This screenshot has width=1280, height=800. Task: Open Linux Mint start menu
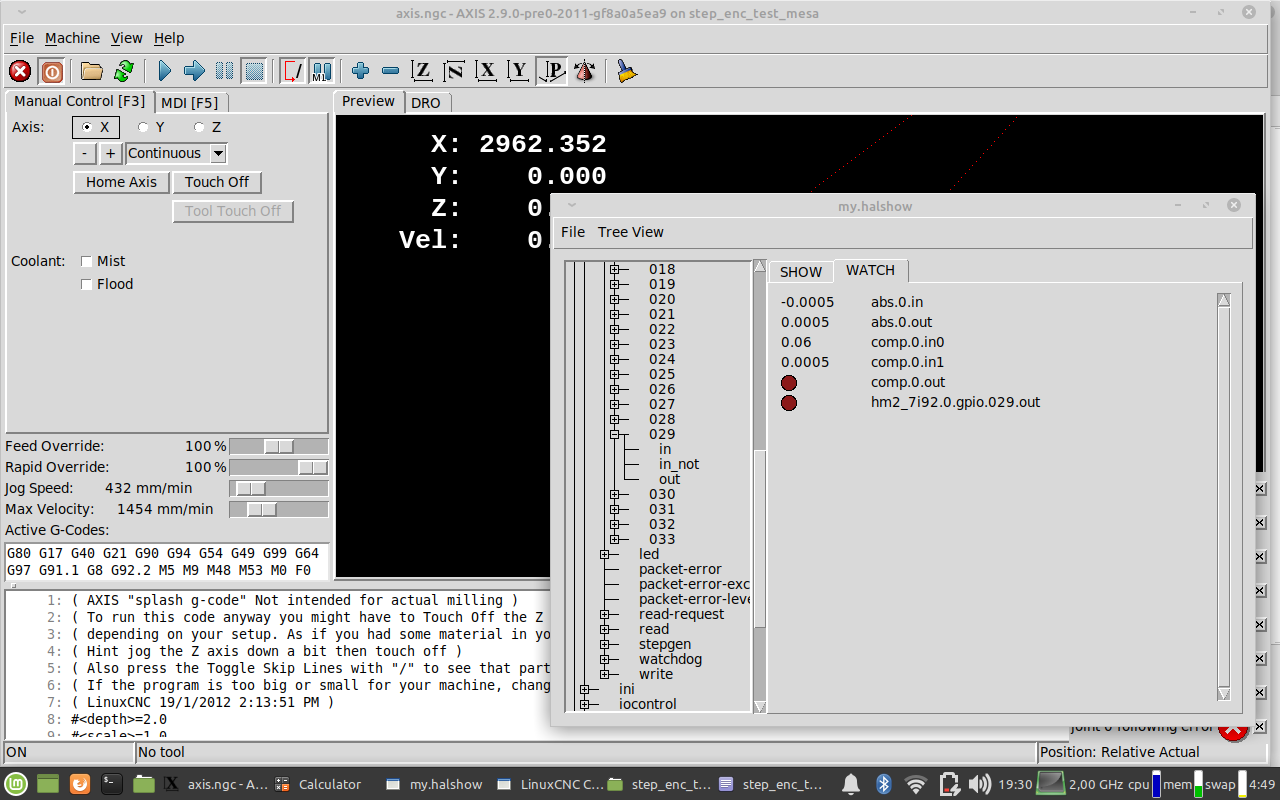click(x=15, y=784)
